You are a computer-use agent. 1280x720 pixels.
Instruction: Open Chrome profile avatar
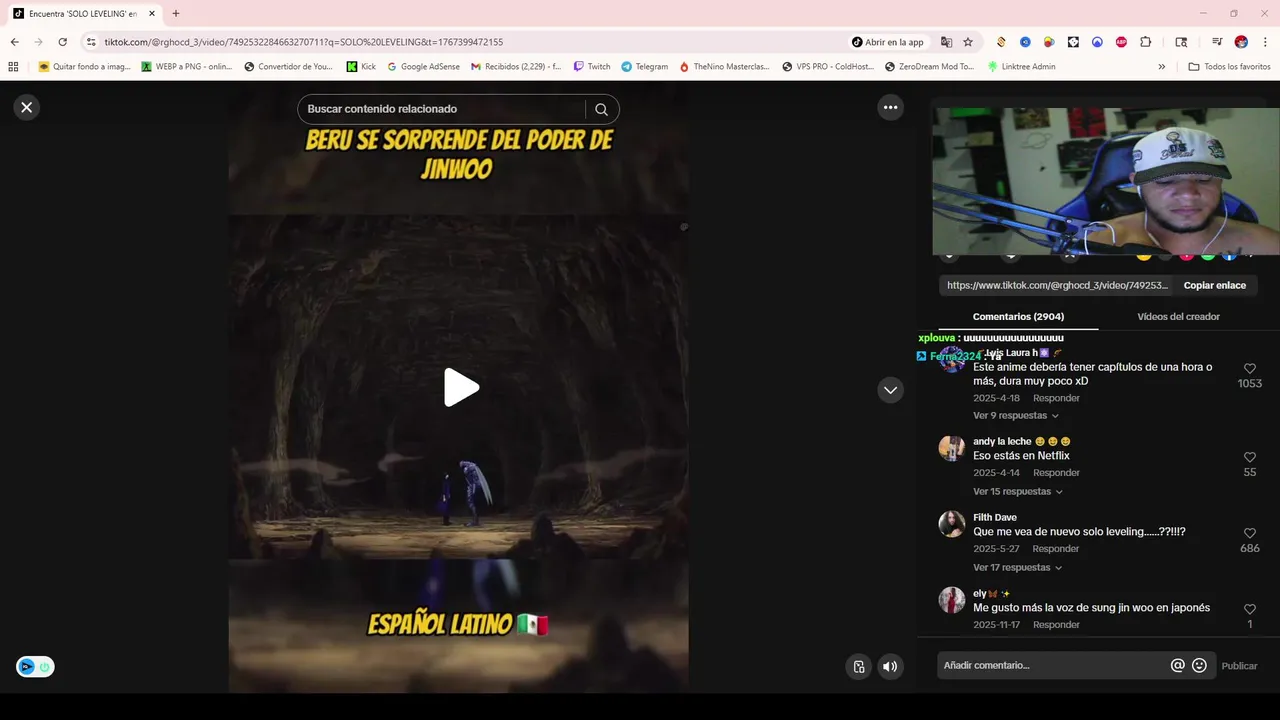click(1241, 42)
